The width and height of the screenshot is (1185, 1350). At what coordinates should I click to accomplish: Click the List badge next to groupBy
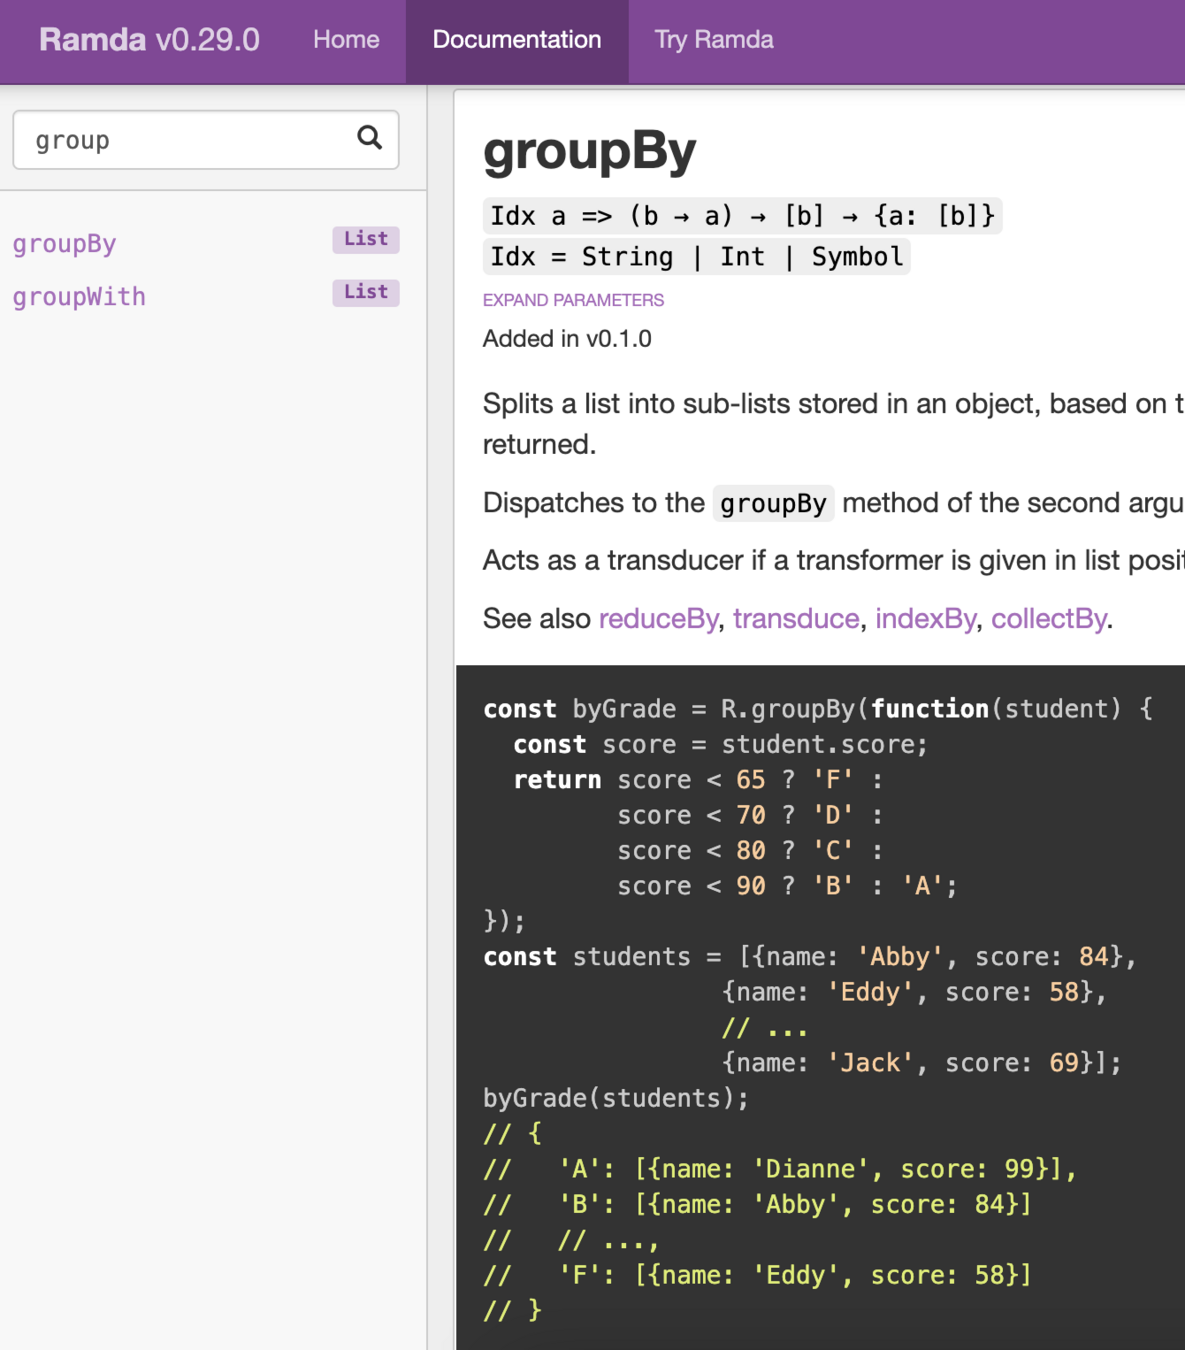click(x=366, y=239)
